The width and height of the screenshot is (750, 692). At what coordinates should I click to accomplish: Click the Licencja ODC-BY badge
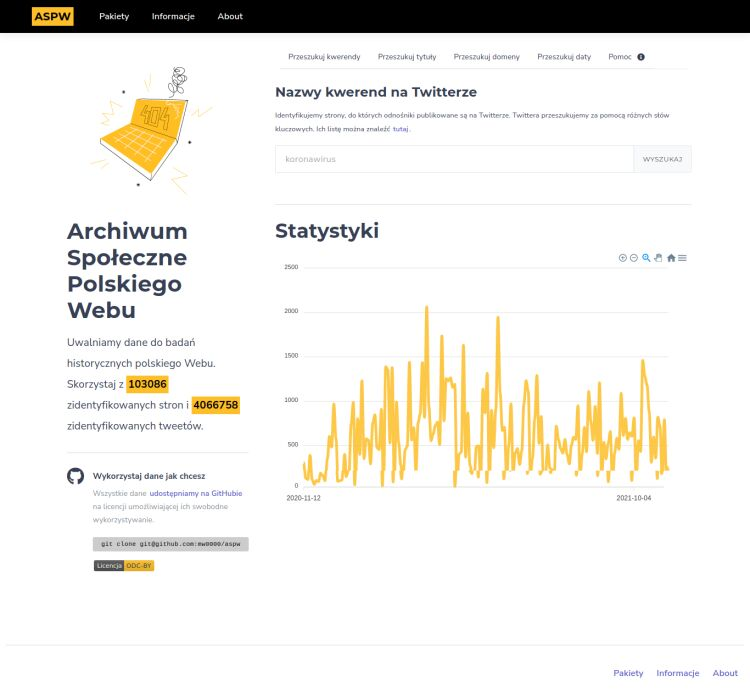124,565
